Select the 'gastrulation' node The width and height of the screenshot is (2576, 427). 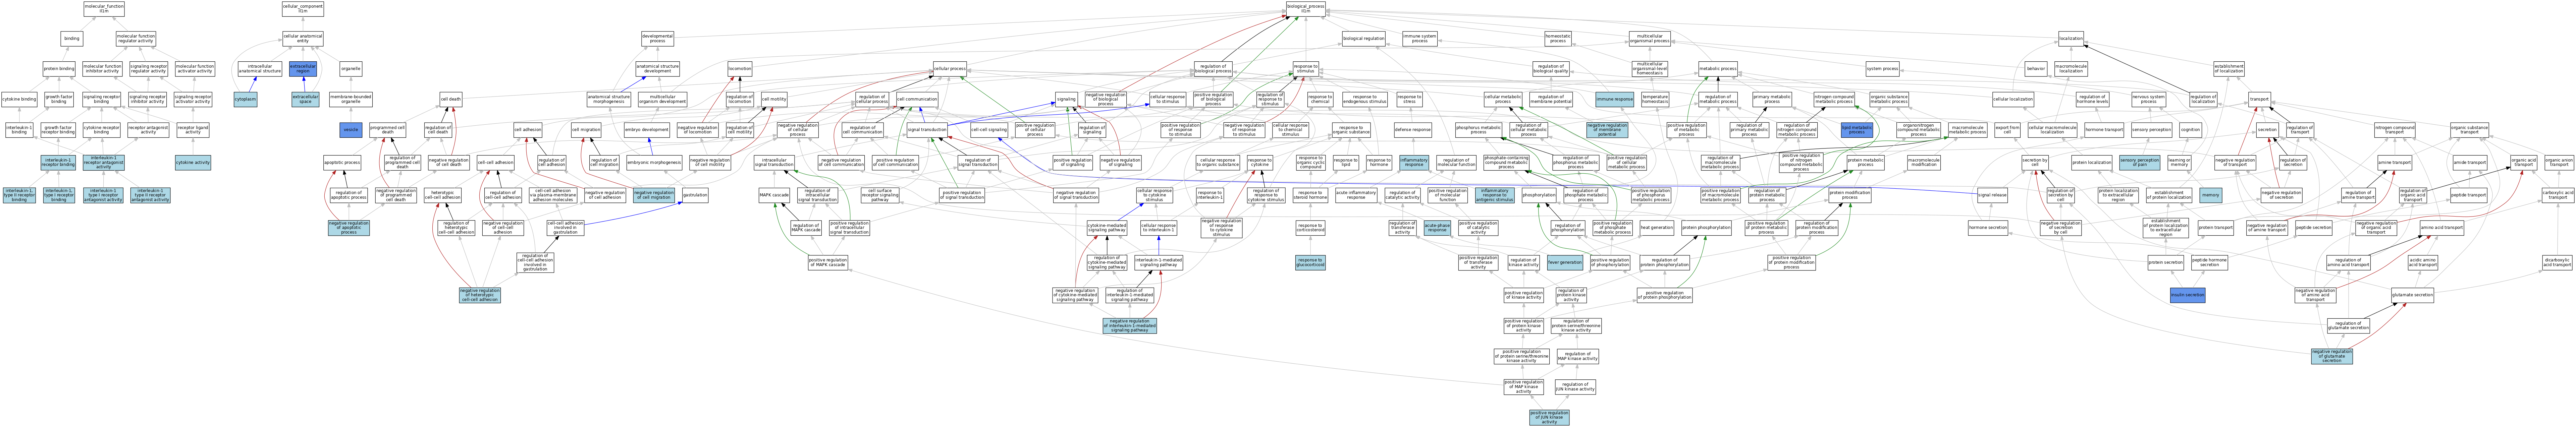click(x=695, y=195)
